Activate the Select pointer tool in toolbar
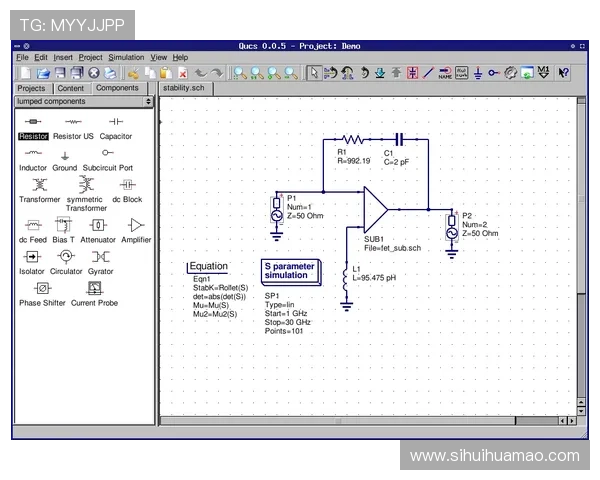Image resolution: width=600 pixels, height=480 pixels. (x=314, y=73)
